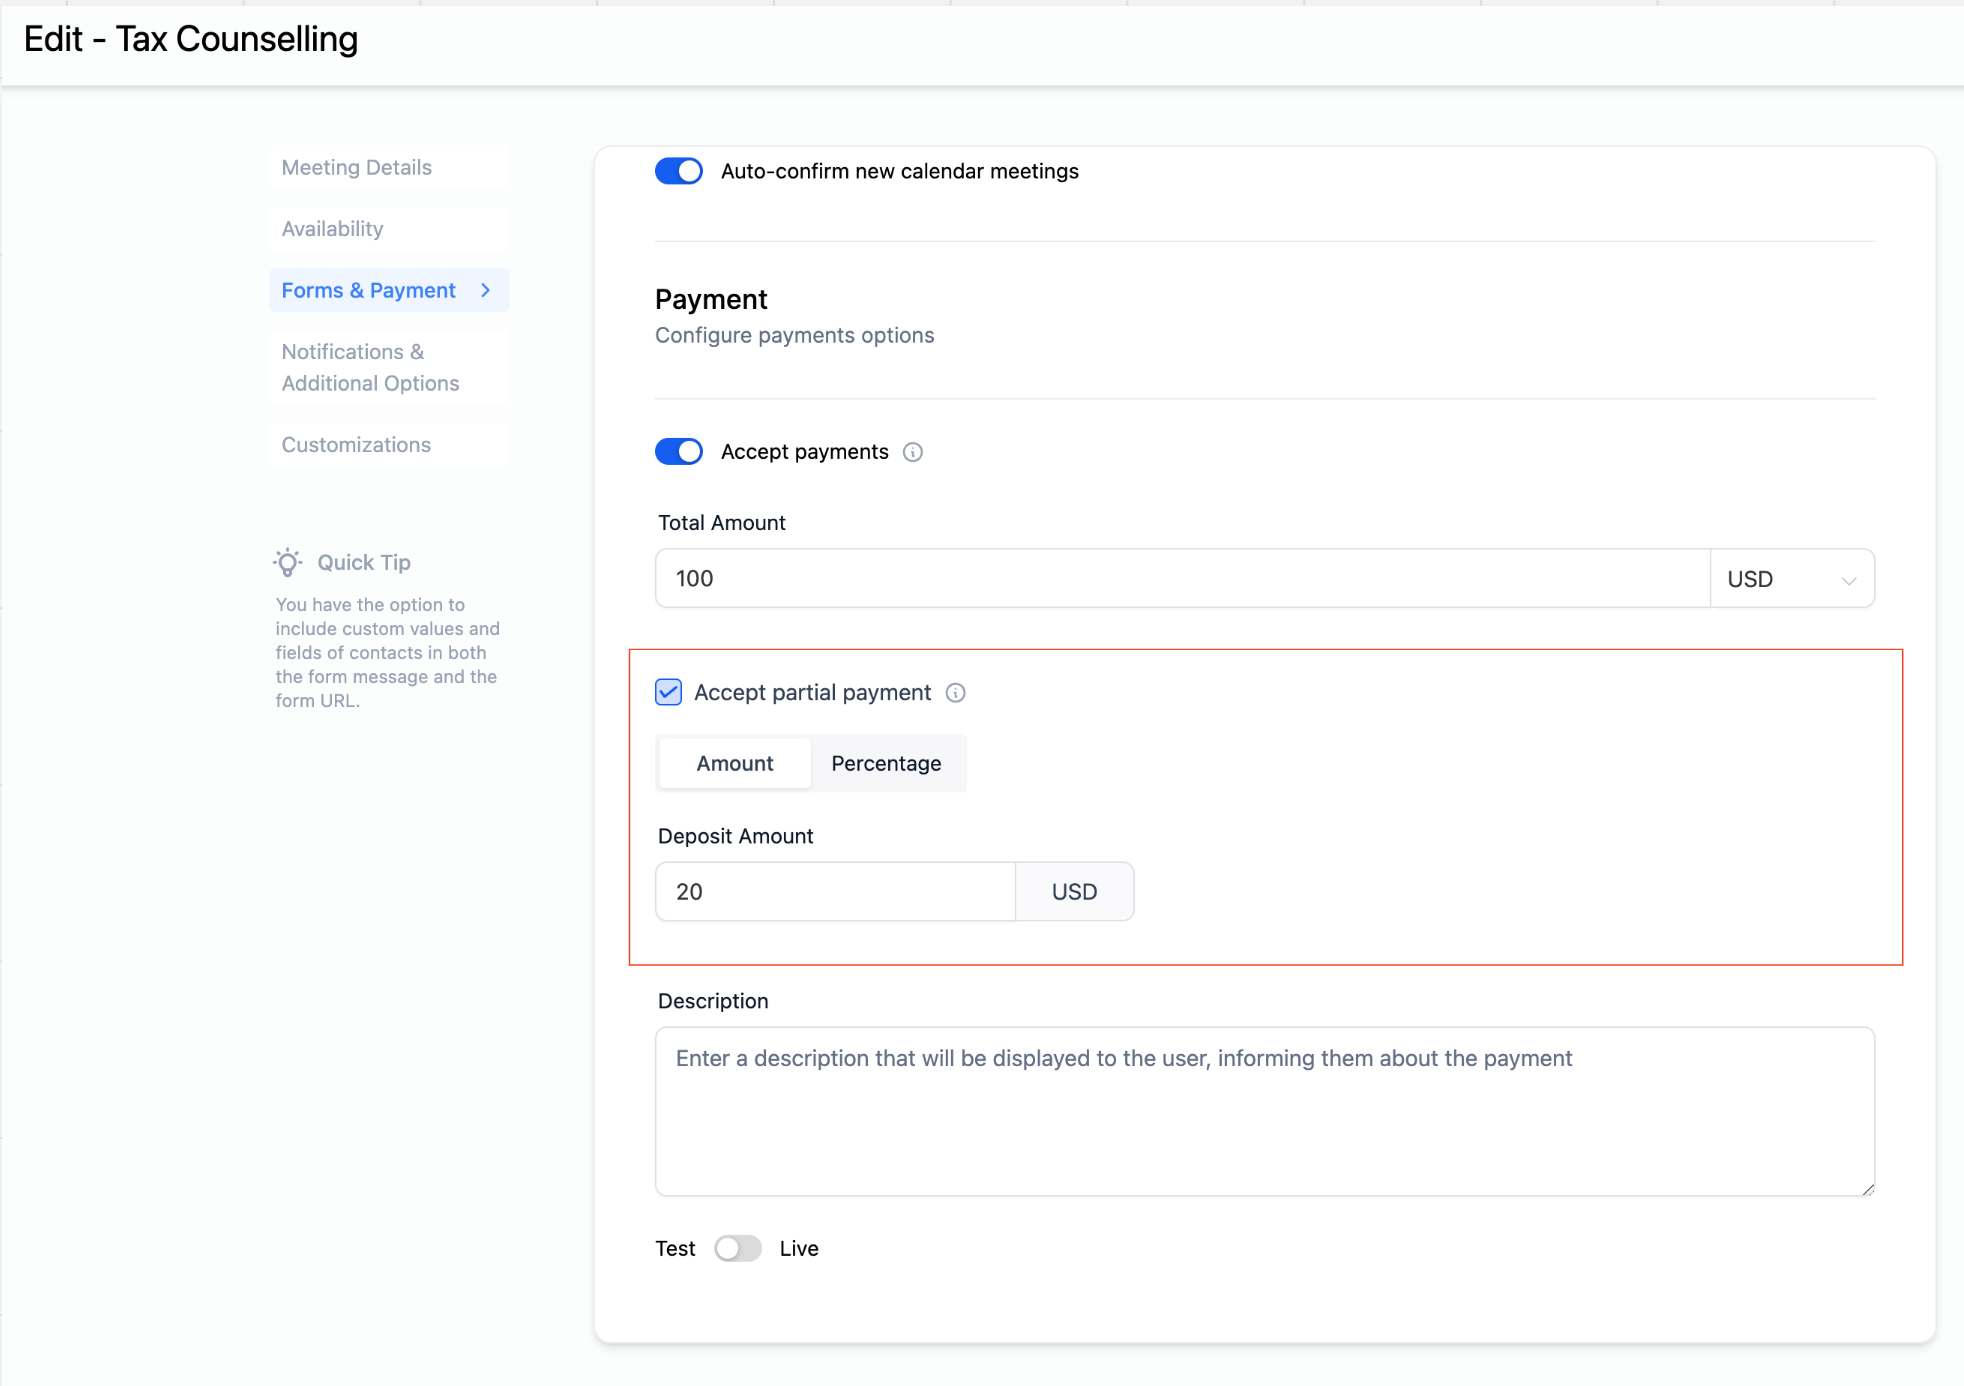Select the Amount tab
Viewport: 1964px width, 1386px height.
(x=735, y=763)
